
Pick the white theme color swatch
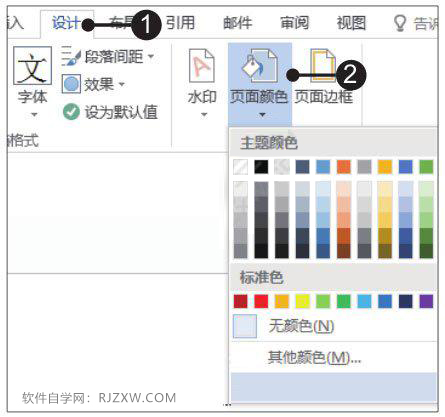pyautogui.click(x=240, y=167)
